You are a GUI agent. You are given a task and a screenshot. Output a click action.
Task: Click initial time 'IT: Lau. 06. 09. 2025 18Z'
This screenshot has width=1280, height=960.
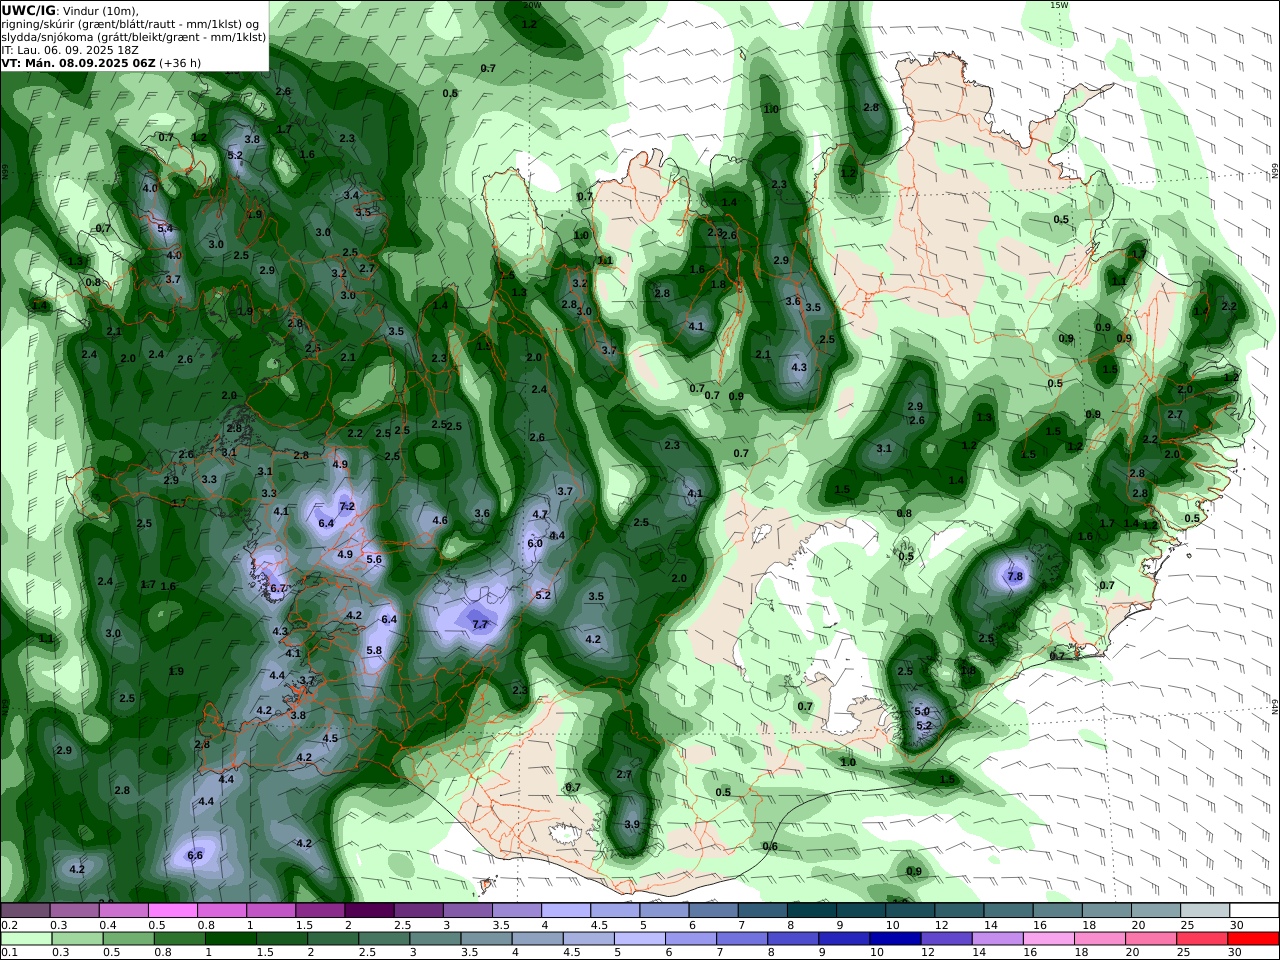70,50
